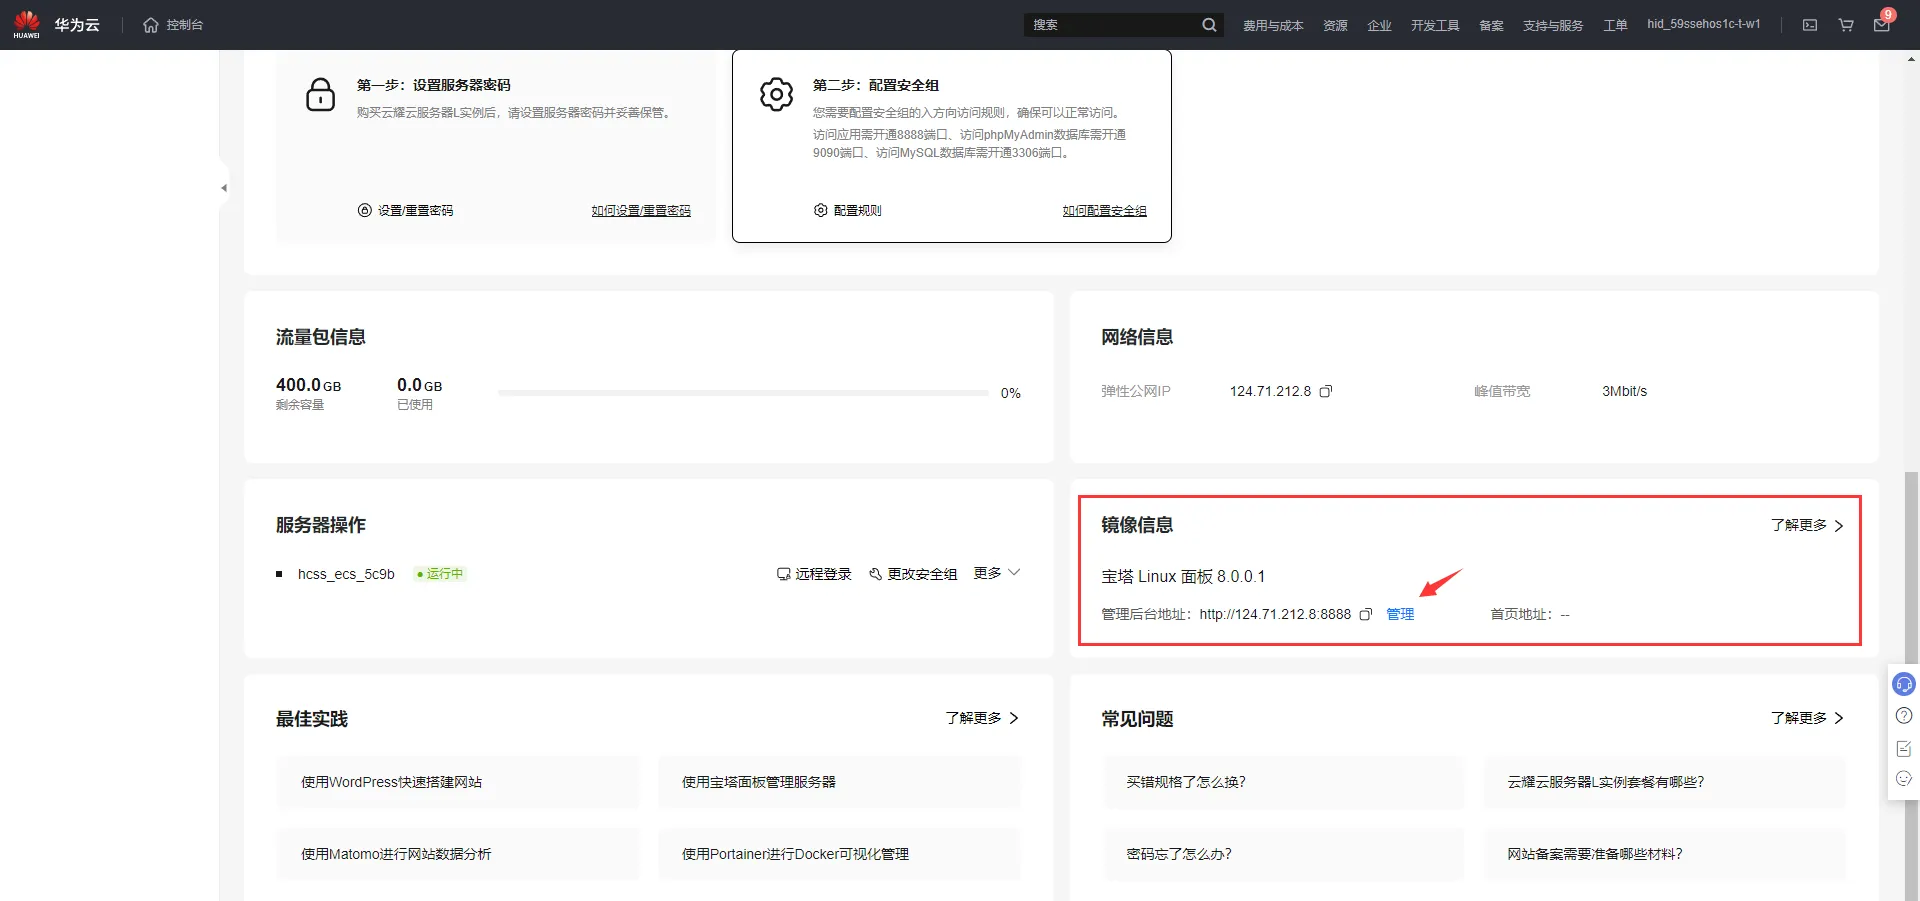Click the 运行中 status badge
This screenshot has width=1920, height=901.
pyautogui.click(x=440, y=574)
